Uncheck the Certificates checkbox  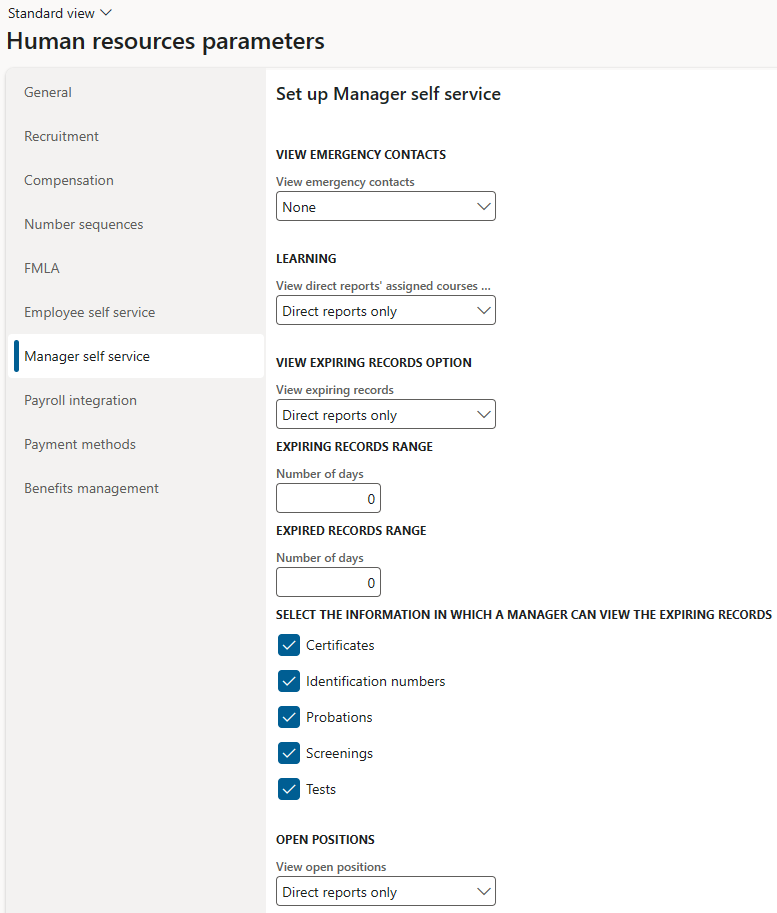289,645
